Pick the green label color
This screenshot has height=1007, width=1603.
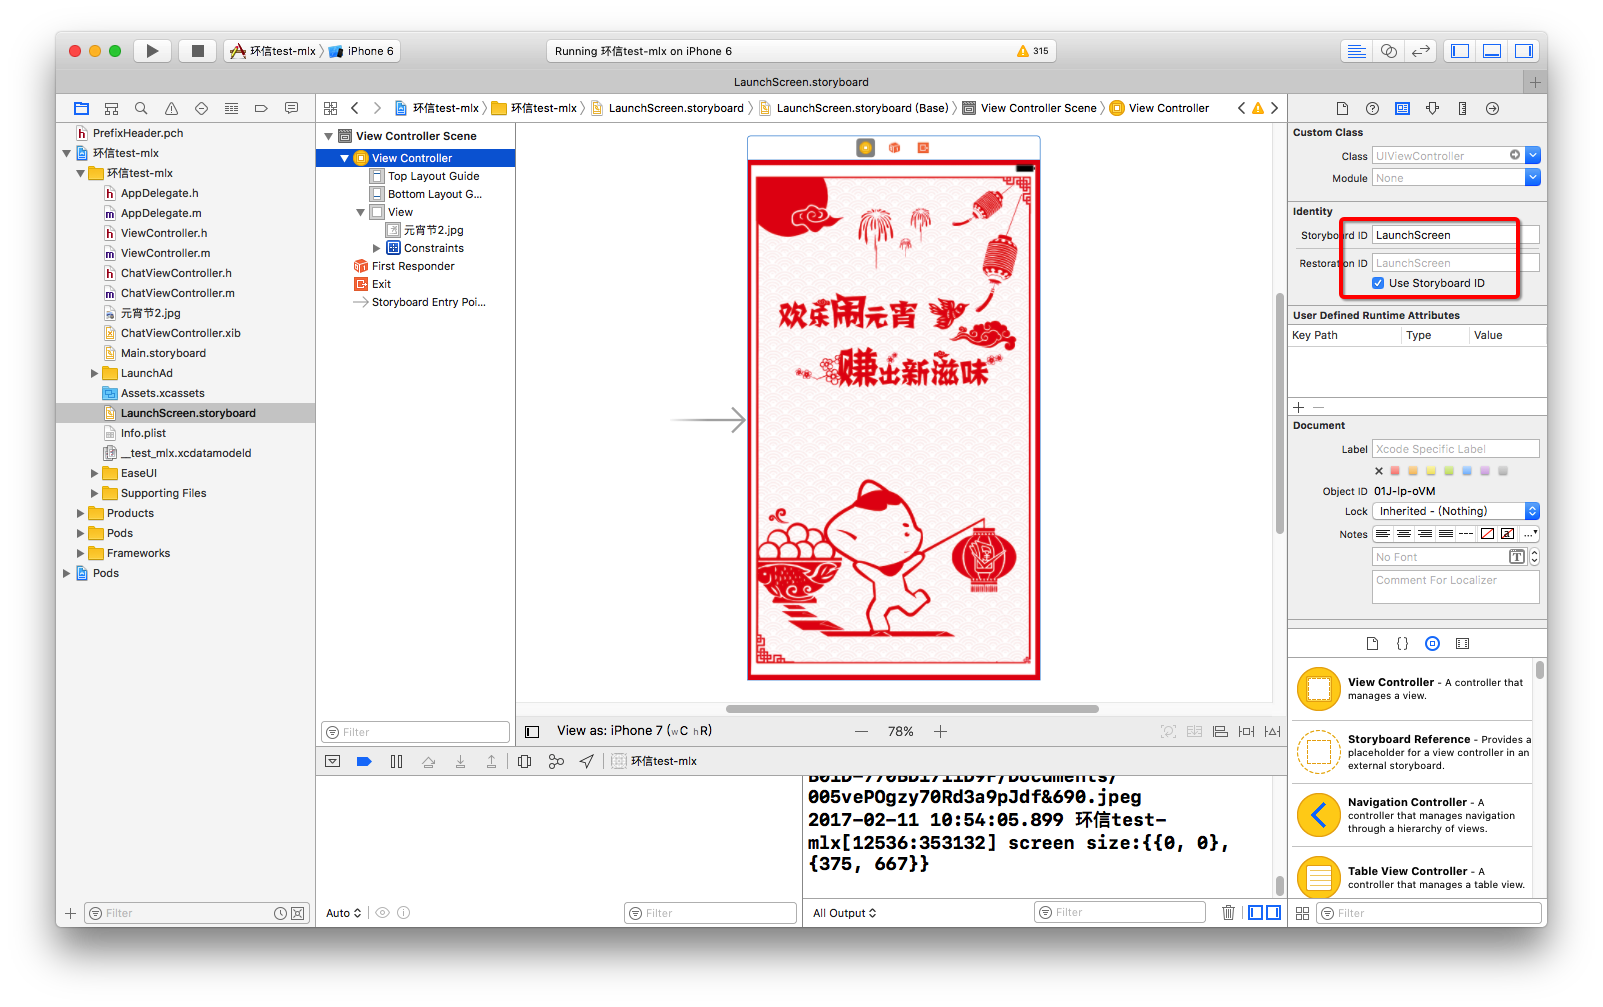1449,470
